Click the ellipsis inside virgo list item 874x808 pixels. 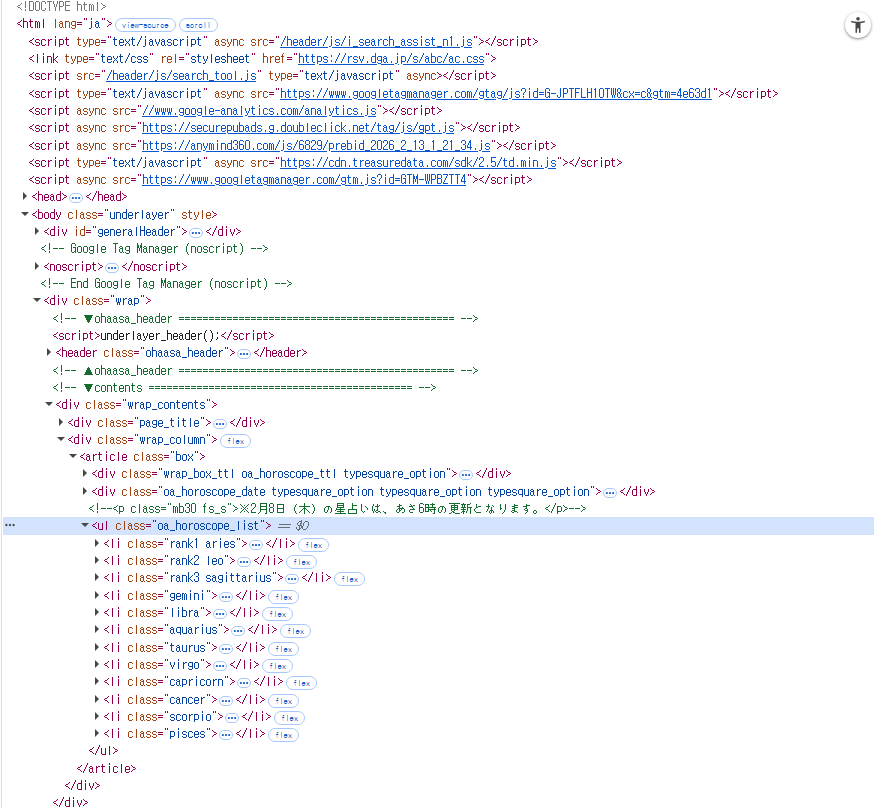tap(220, 666)
